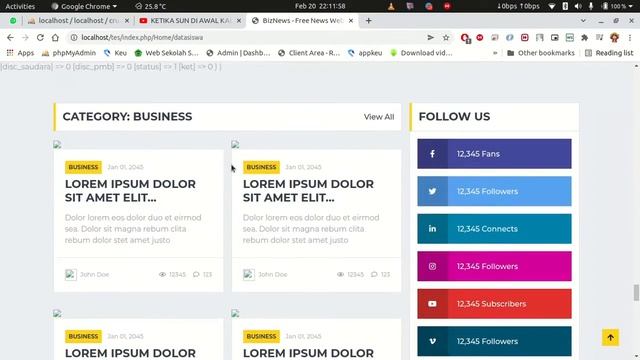
Task: Open the system volume speaker icon
Action: pyautogui.click(x=578, y=6)
